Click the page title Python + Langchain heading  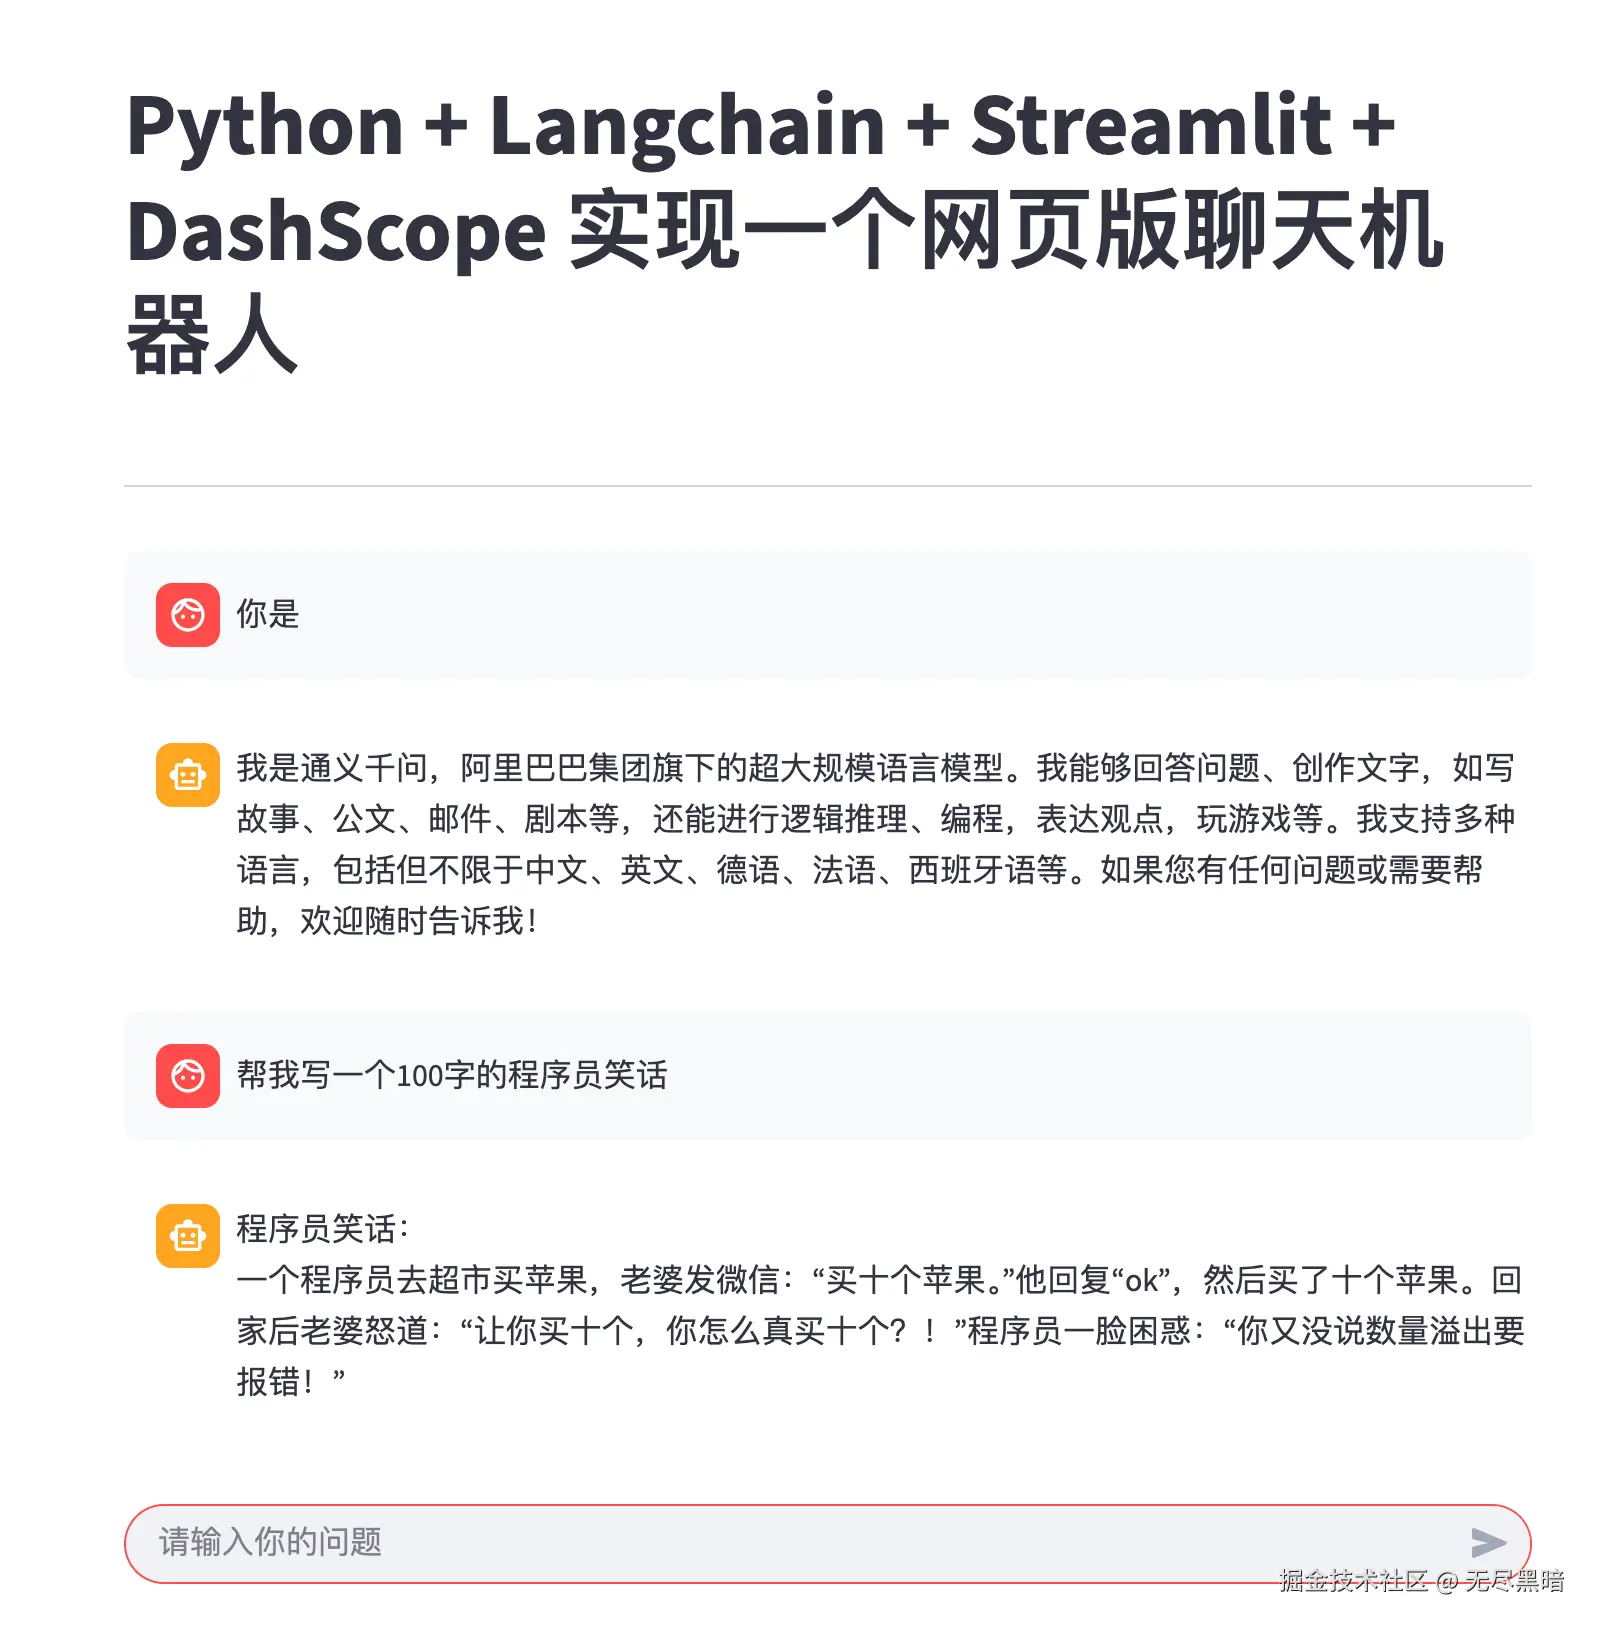(785, 230)
